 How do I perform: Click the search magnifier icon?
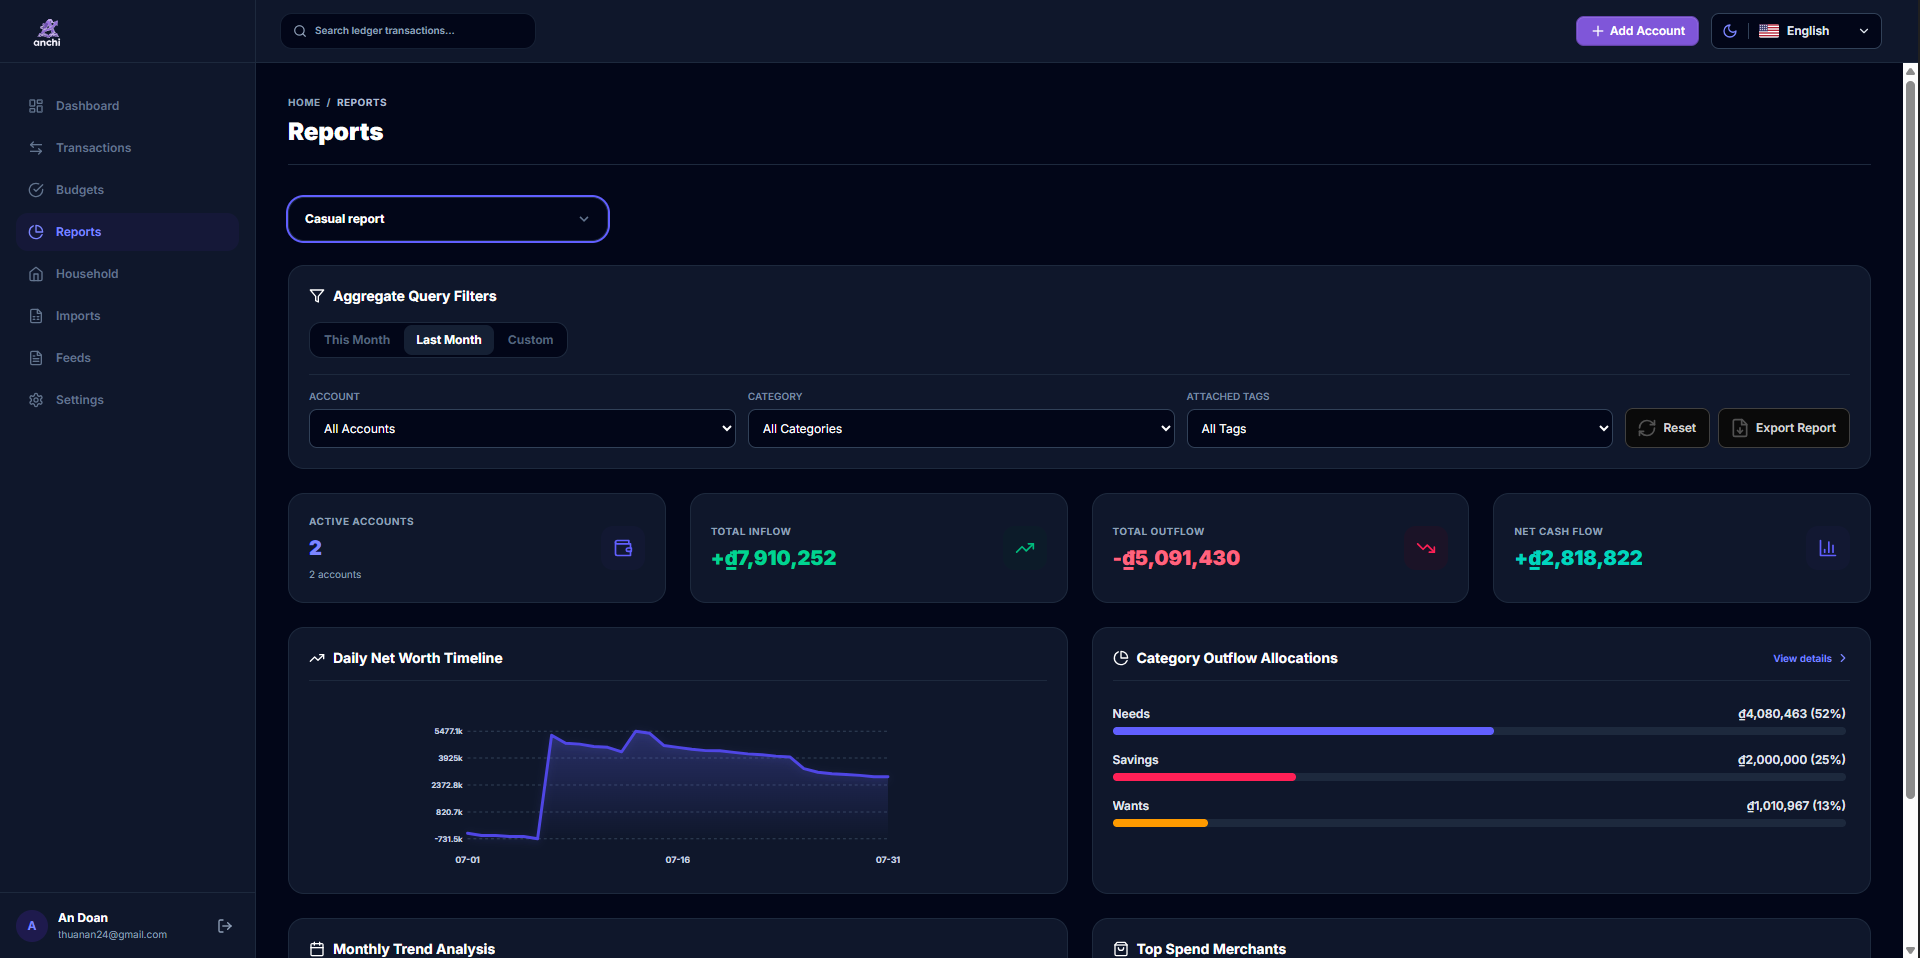pos(300,31)
